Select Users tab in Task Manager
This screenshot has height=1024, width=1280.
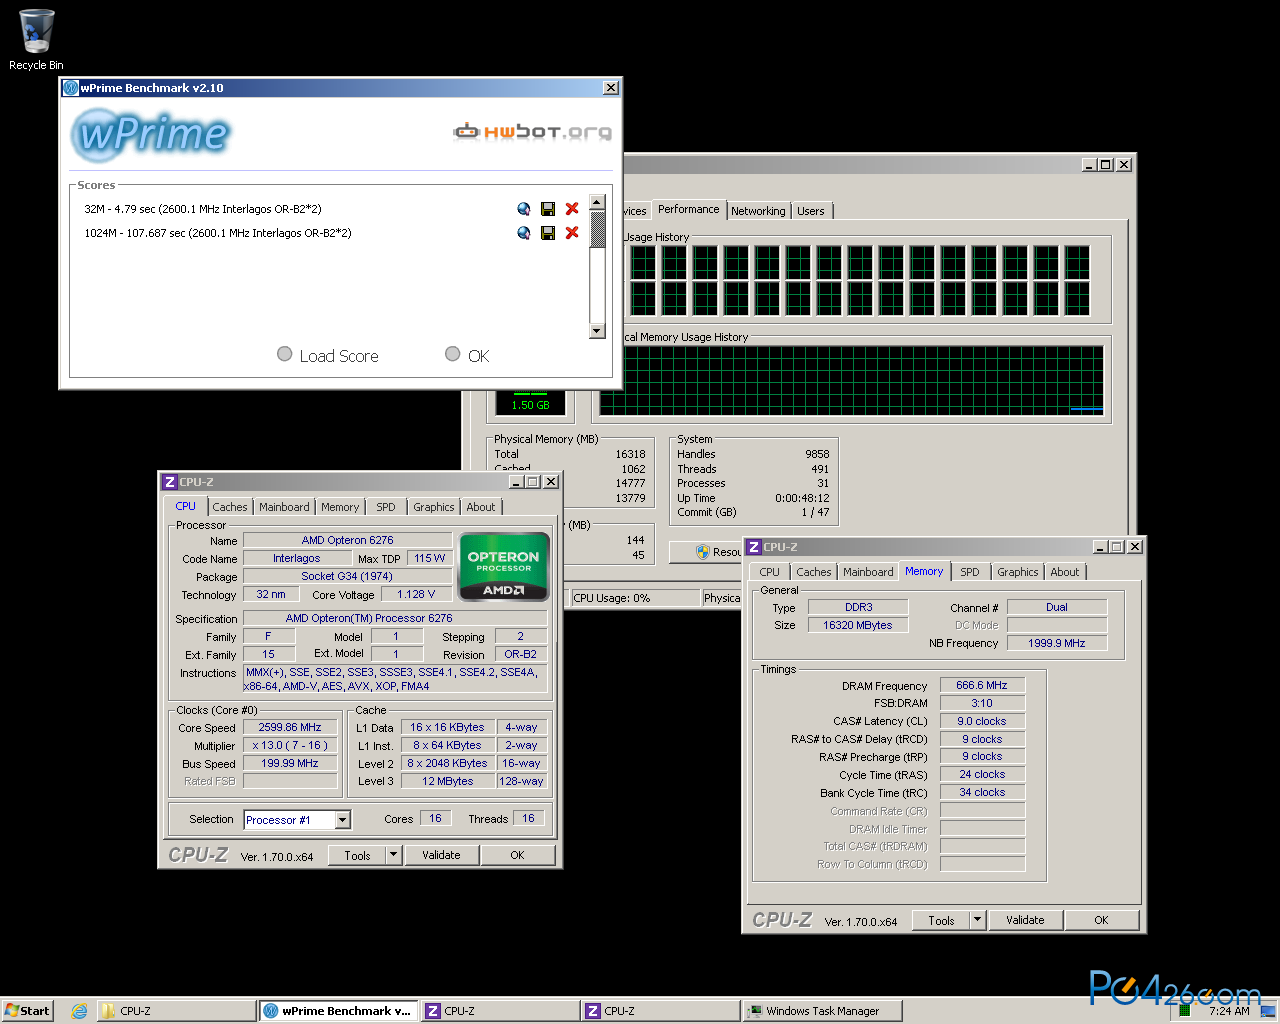point(811,211)
